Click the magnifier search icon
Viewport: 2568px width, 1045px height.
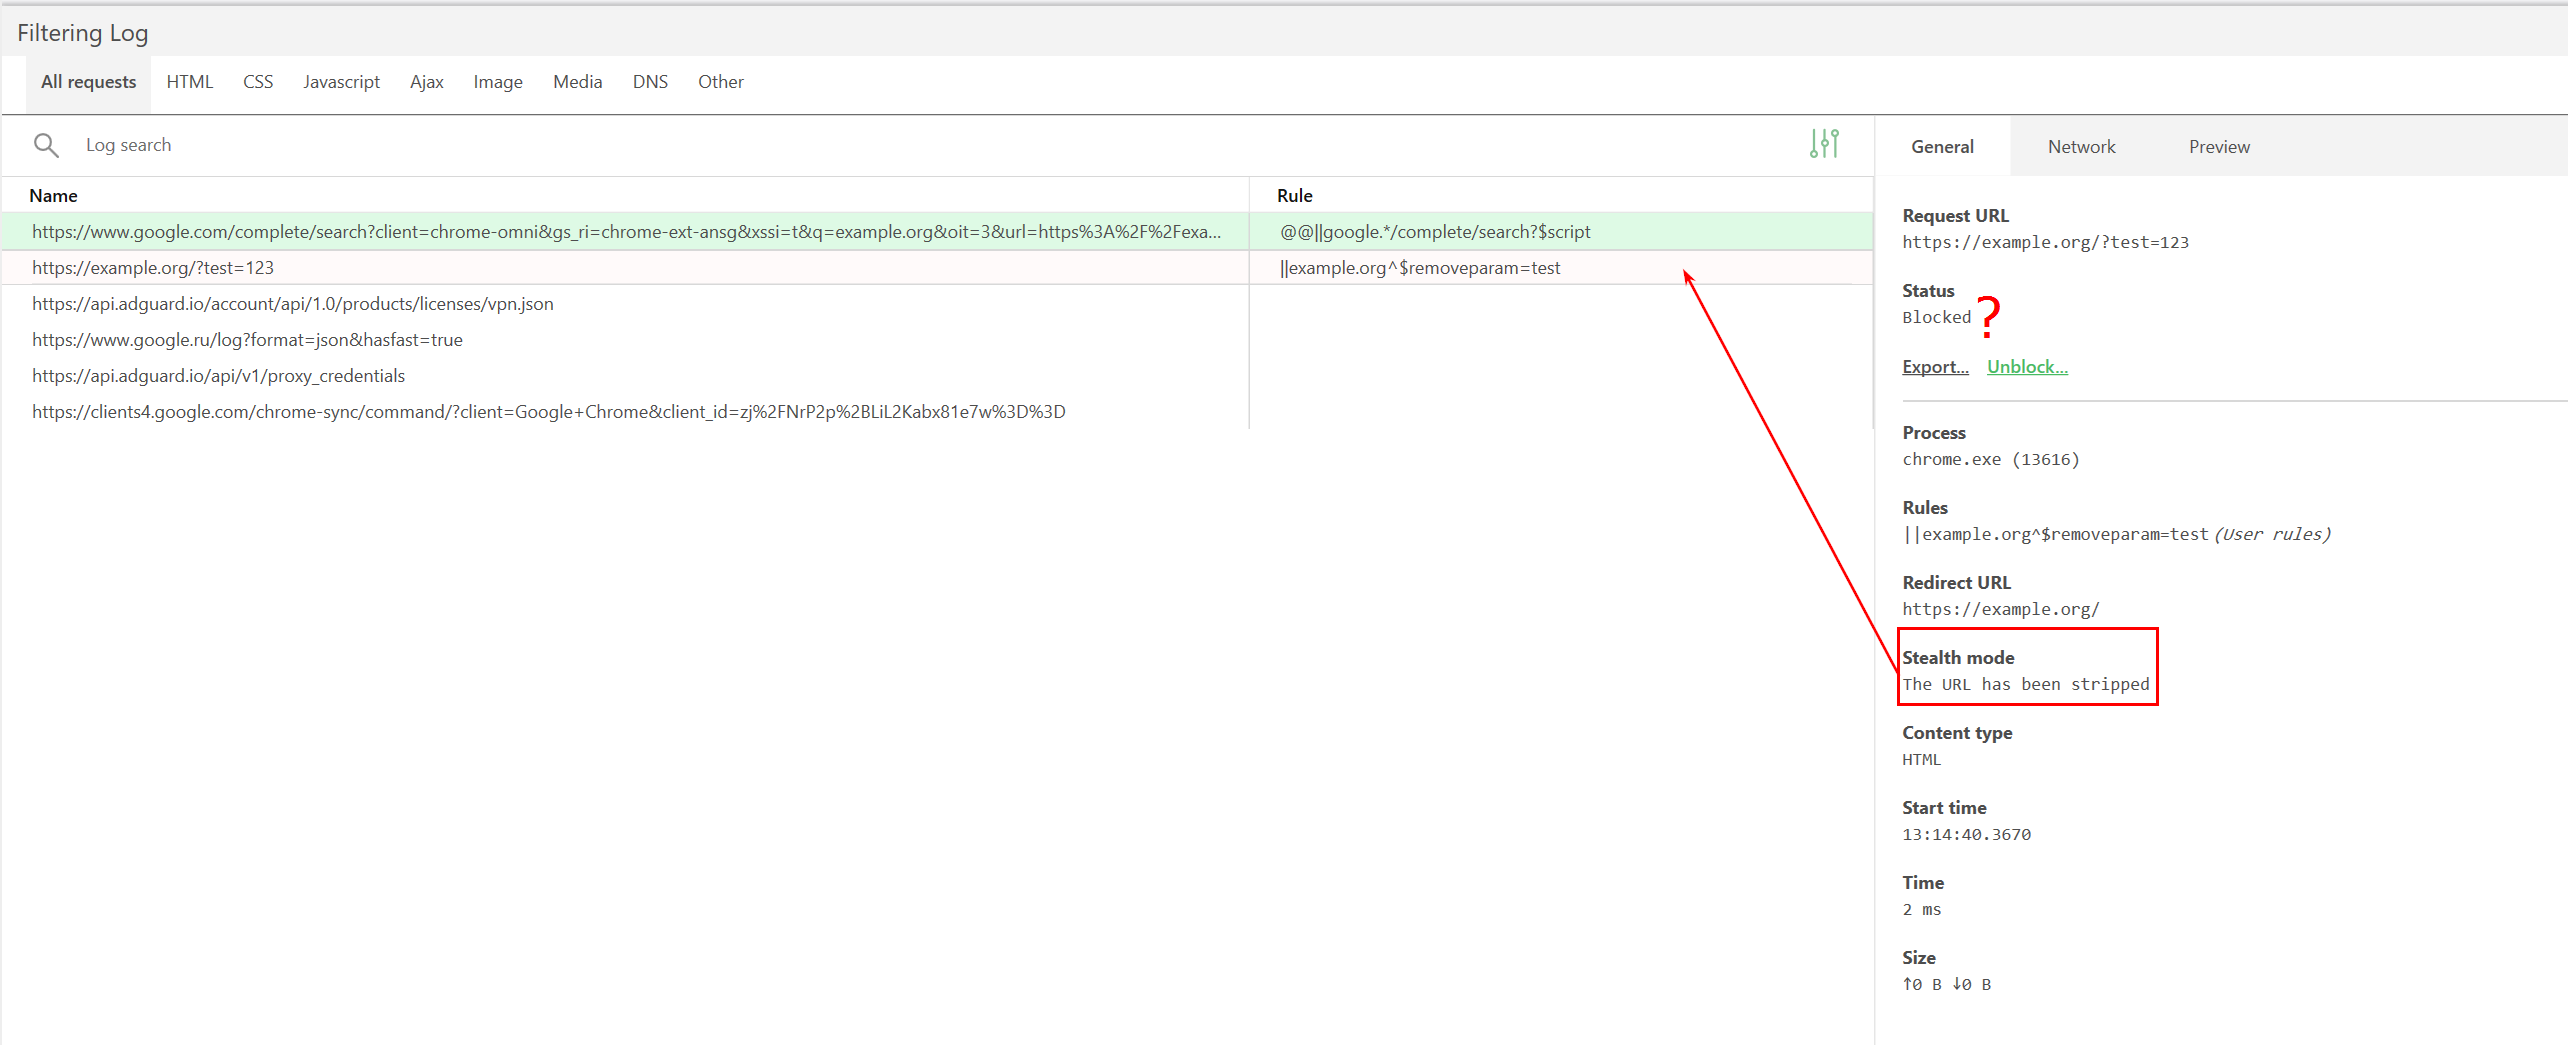click(x=46, y=144)
